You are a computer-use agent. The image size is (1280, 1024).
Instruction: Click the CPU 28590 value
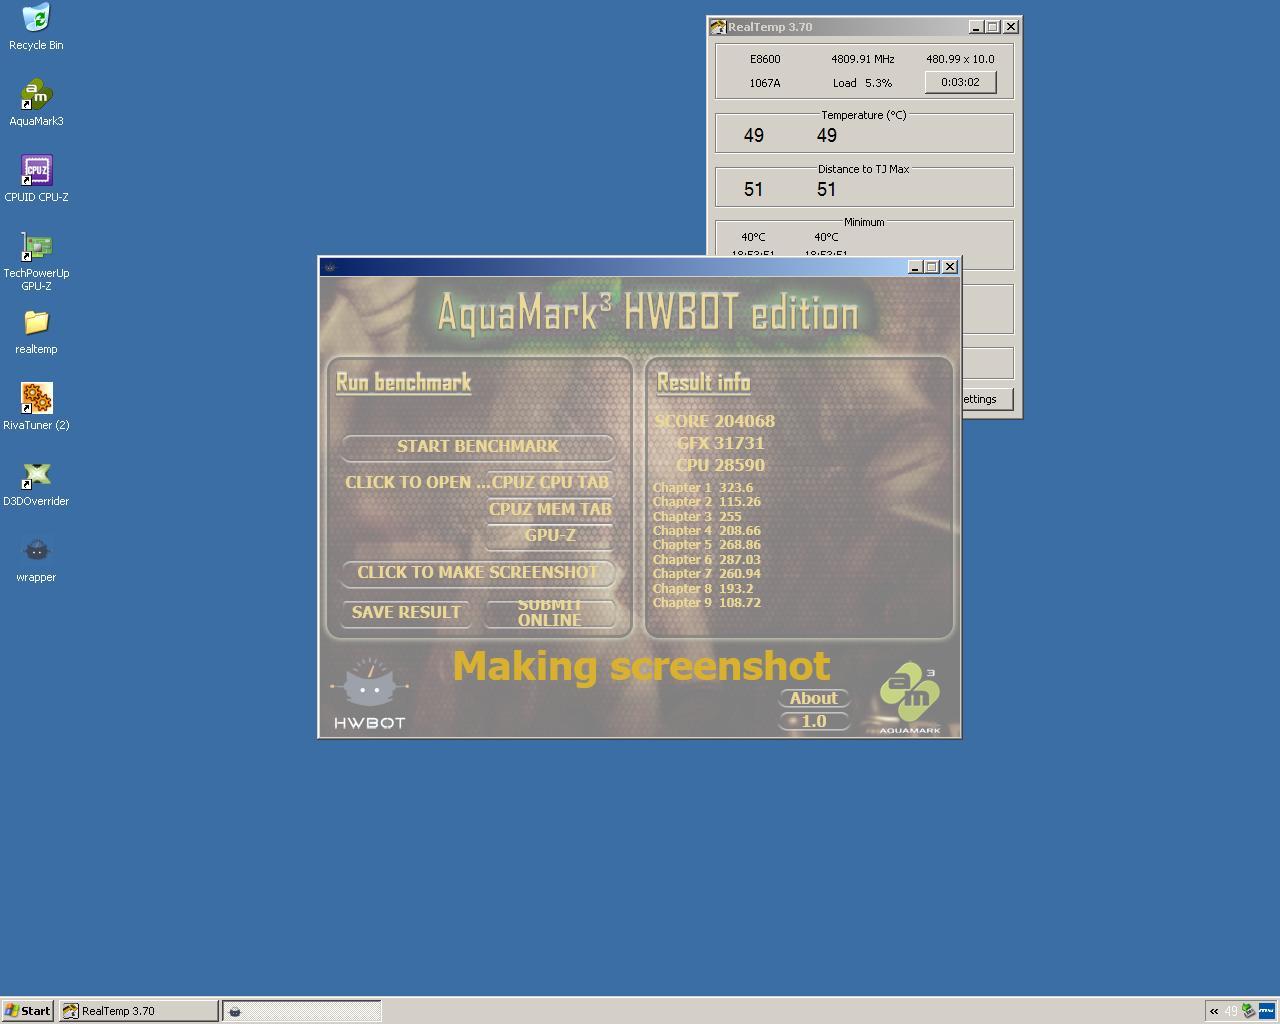click(721, 465)
